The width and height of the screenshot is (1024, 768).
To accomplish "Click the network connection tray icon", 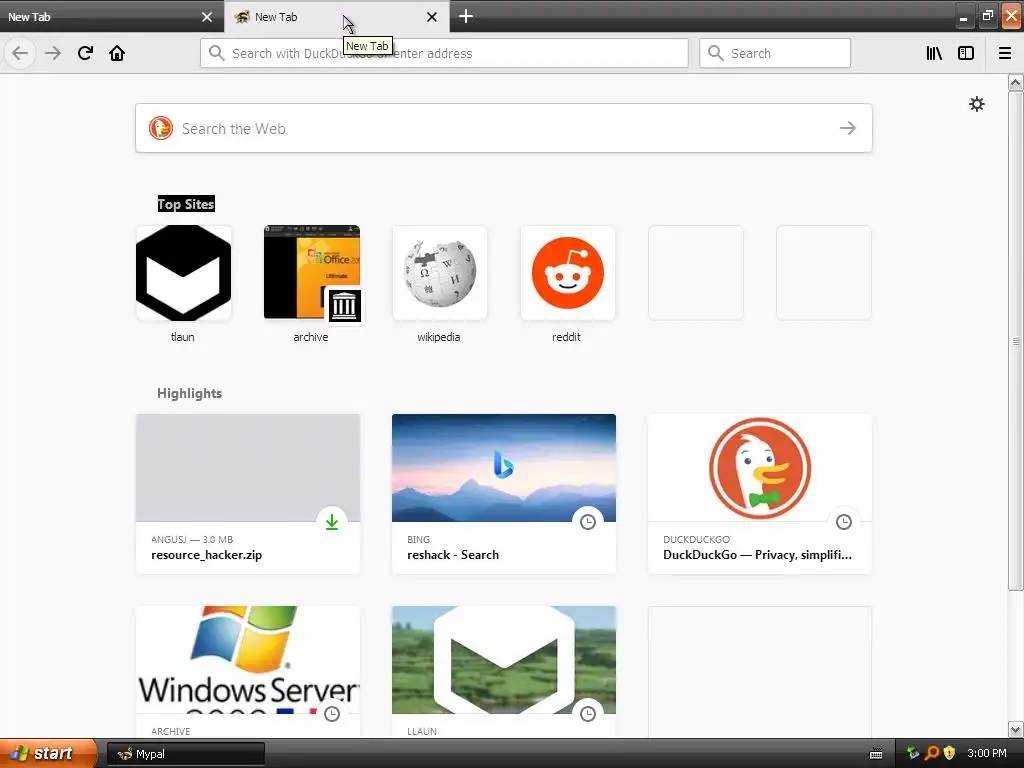I will [x=913, y=753].
